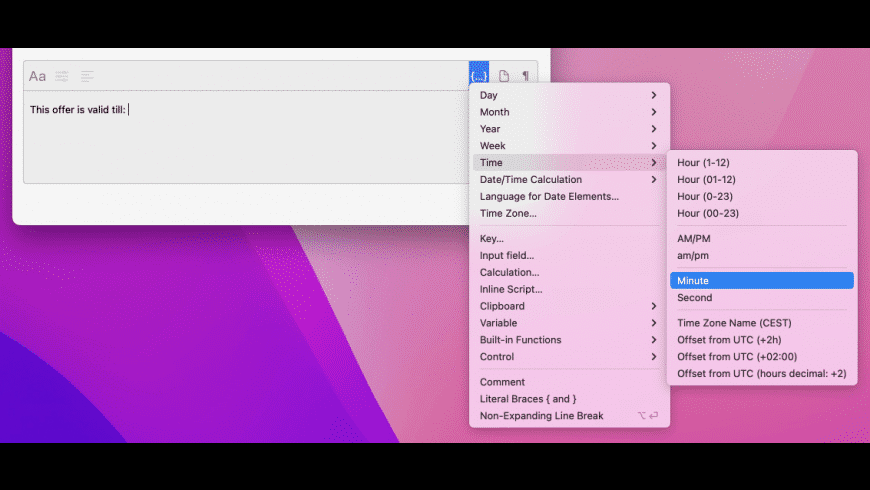Insert Time Zone Name (CEST)
The image size is (870, 490).
(762, 323)
